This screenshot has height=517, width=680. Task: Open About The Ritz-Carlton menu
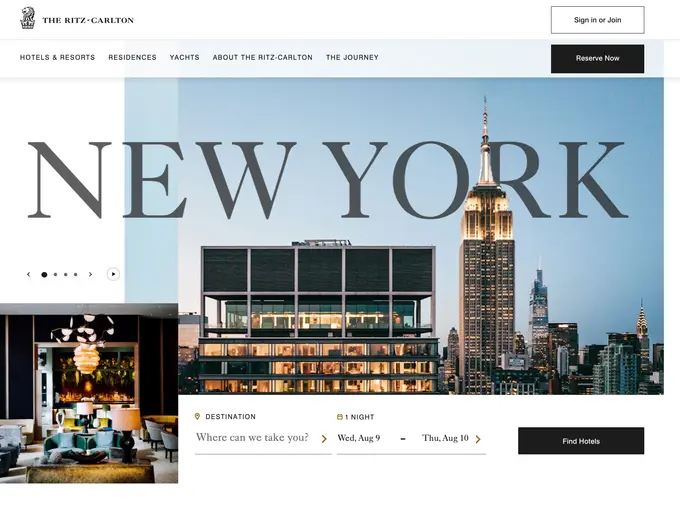[x=262, y=57]
